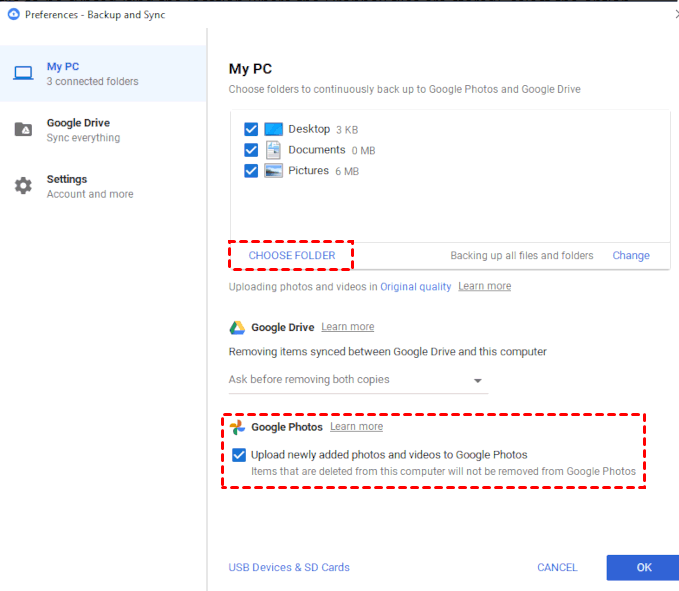Click the Google Drive triangle logo
This screenshot has height=591, width=679.
[237, 328]
